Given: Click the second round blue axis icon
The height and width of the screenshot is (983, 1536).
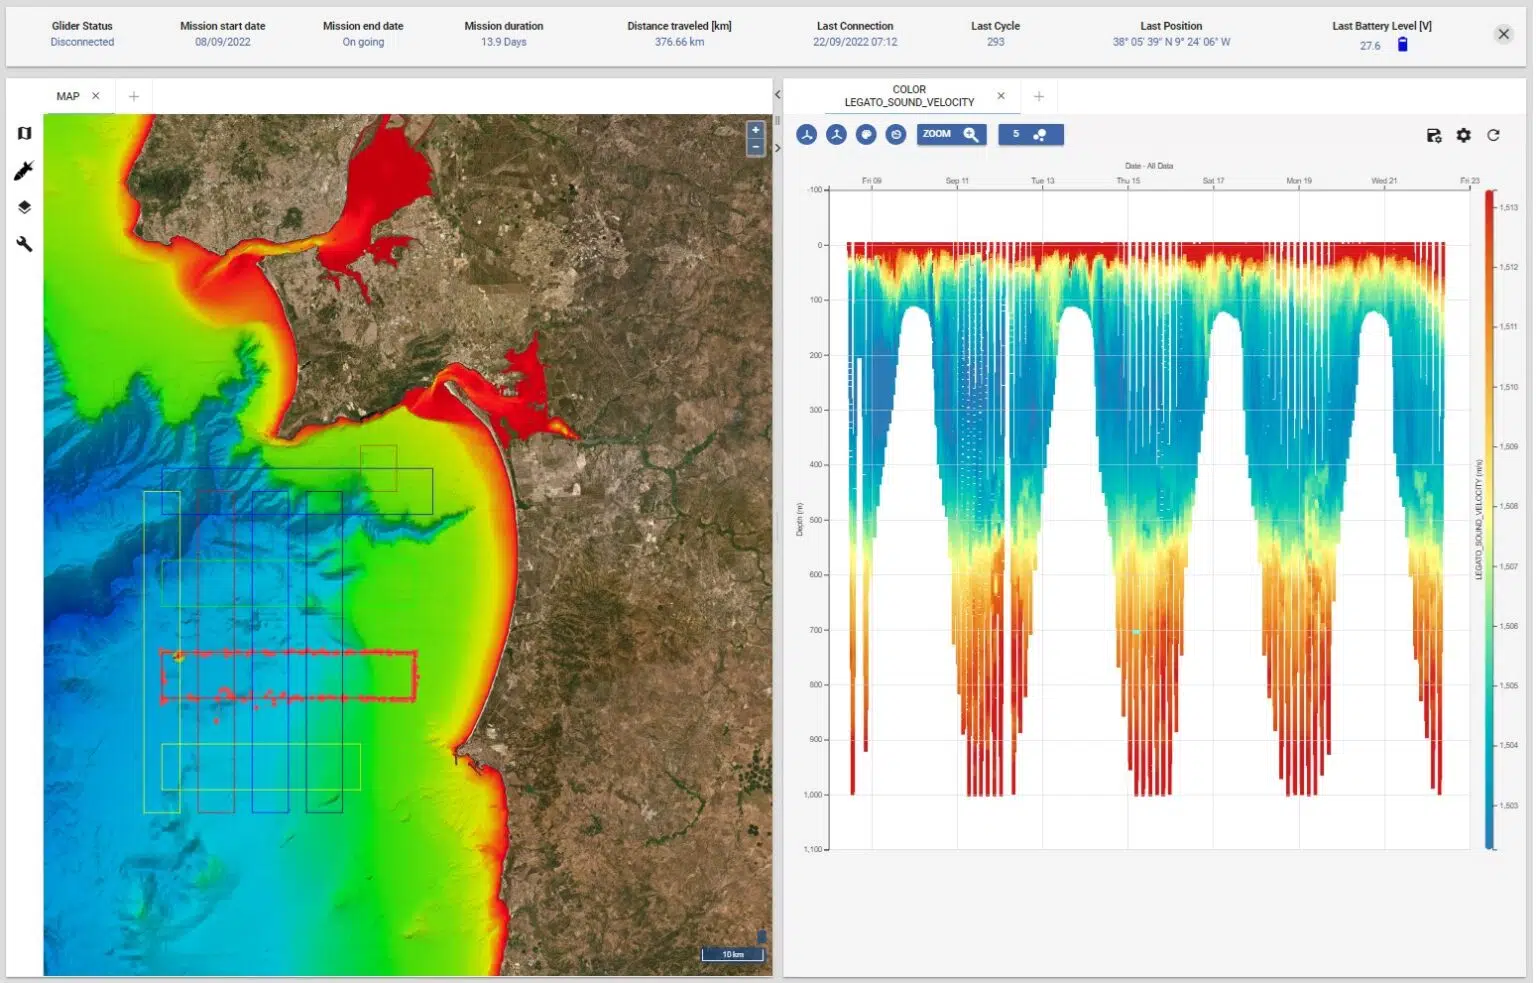Looking at the screenshot, I should point(836,135).
